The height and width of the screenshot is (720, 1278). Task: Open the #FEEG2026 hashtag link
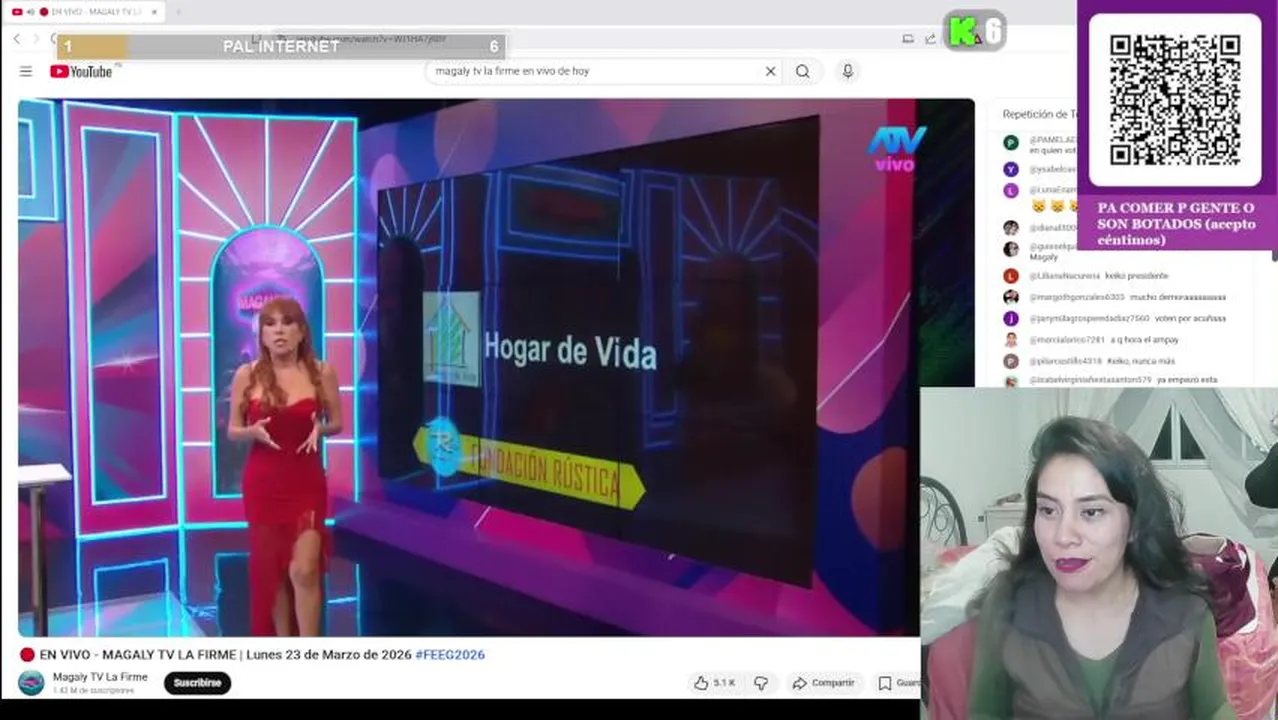click(x=450, y=655)
